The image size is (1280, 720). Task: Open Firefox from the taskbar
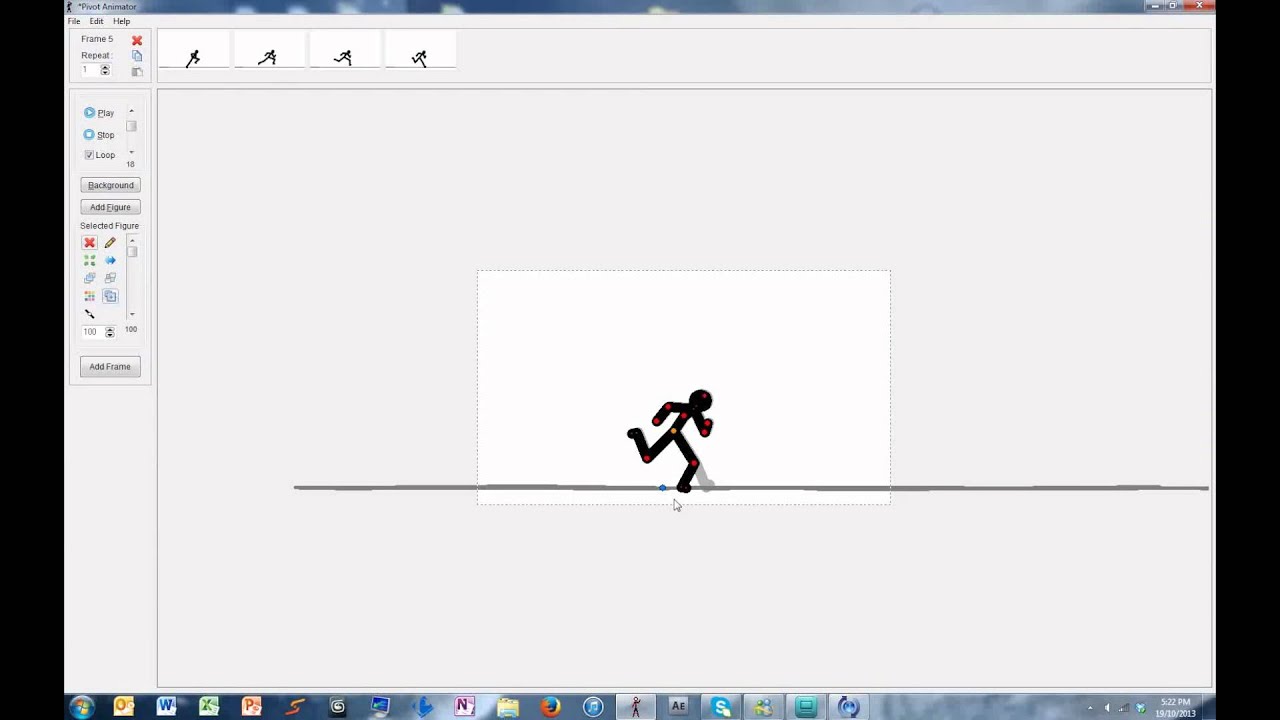point(550,707)
